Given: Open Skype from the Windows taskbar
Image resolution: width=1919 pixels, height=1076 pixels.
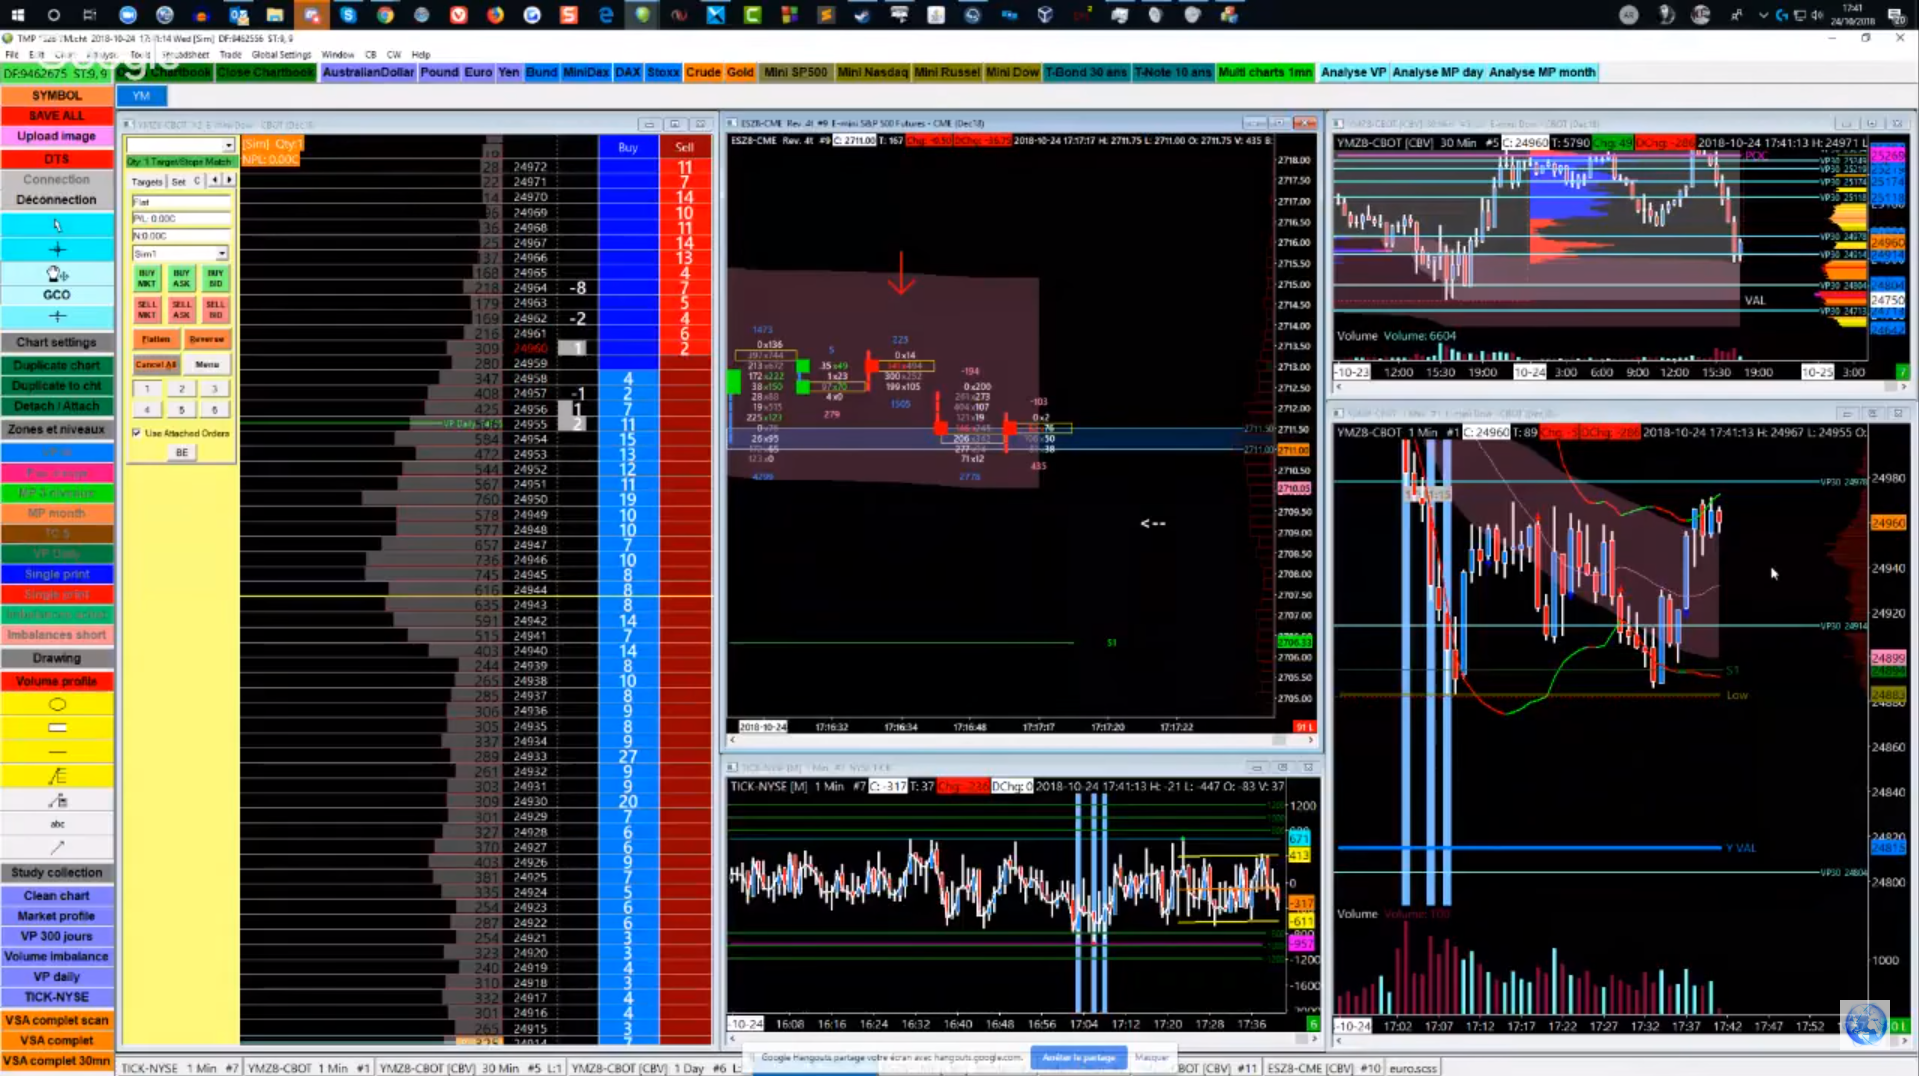Looking at the screenshot, I should coord(348,15).
